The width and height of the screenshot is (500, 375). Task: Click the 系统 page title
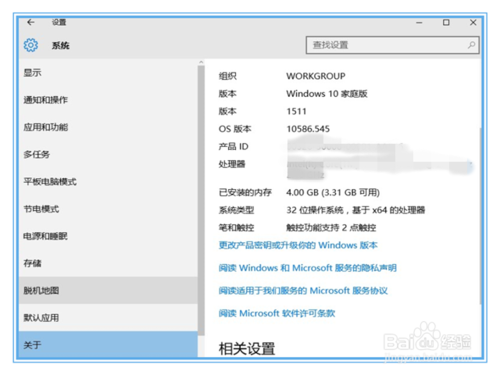[60, 45]
